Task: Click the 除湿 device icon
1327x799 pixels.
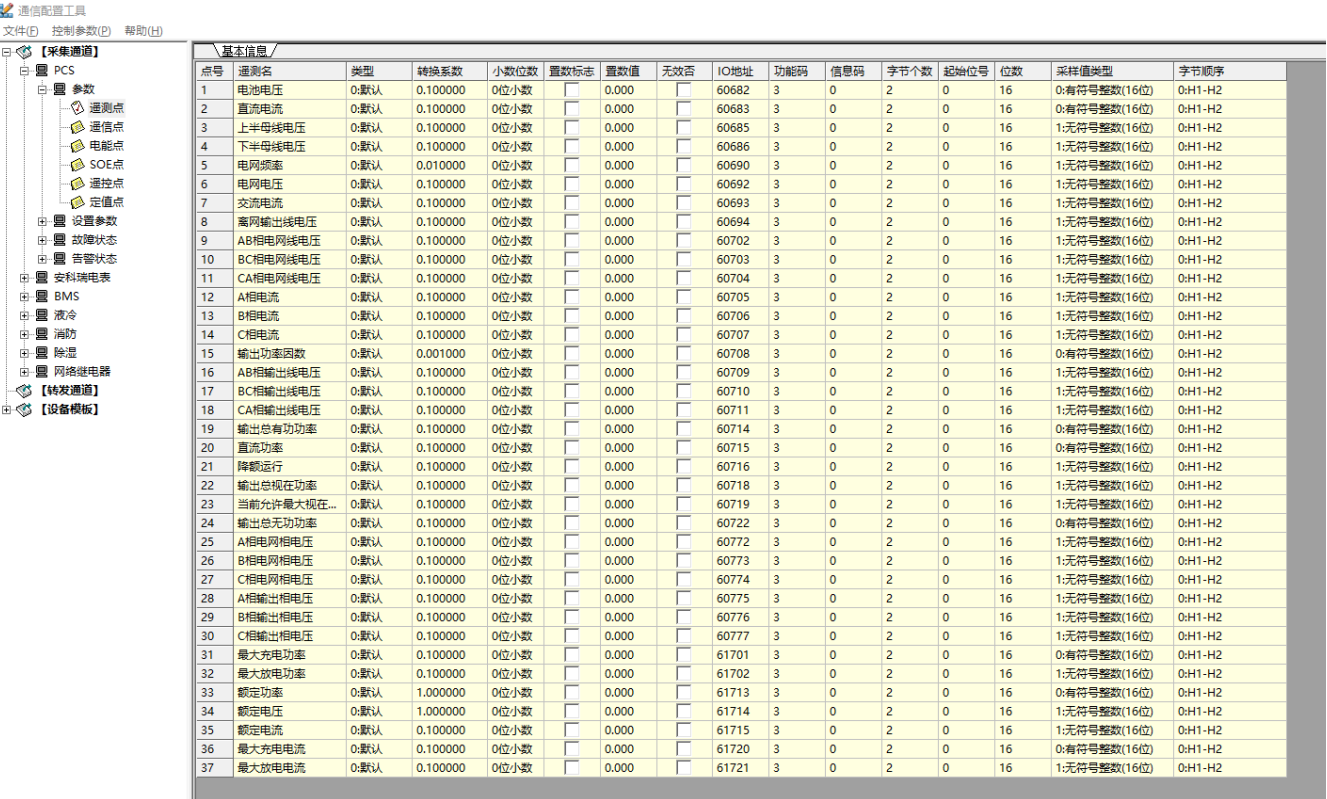Action: point(42,353)
